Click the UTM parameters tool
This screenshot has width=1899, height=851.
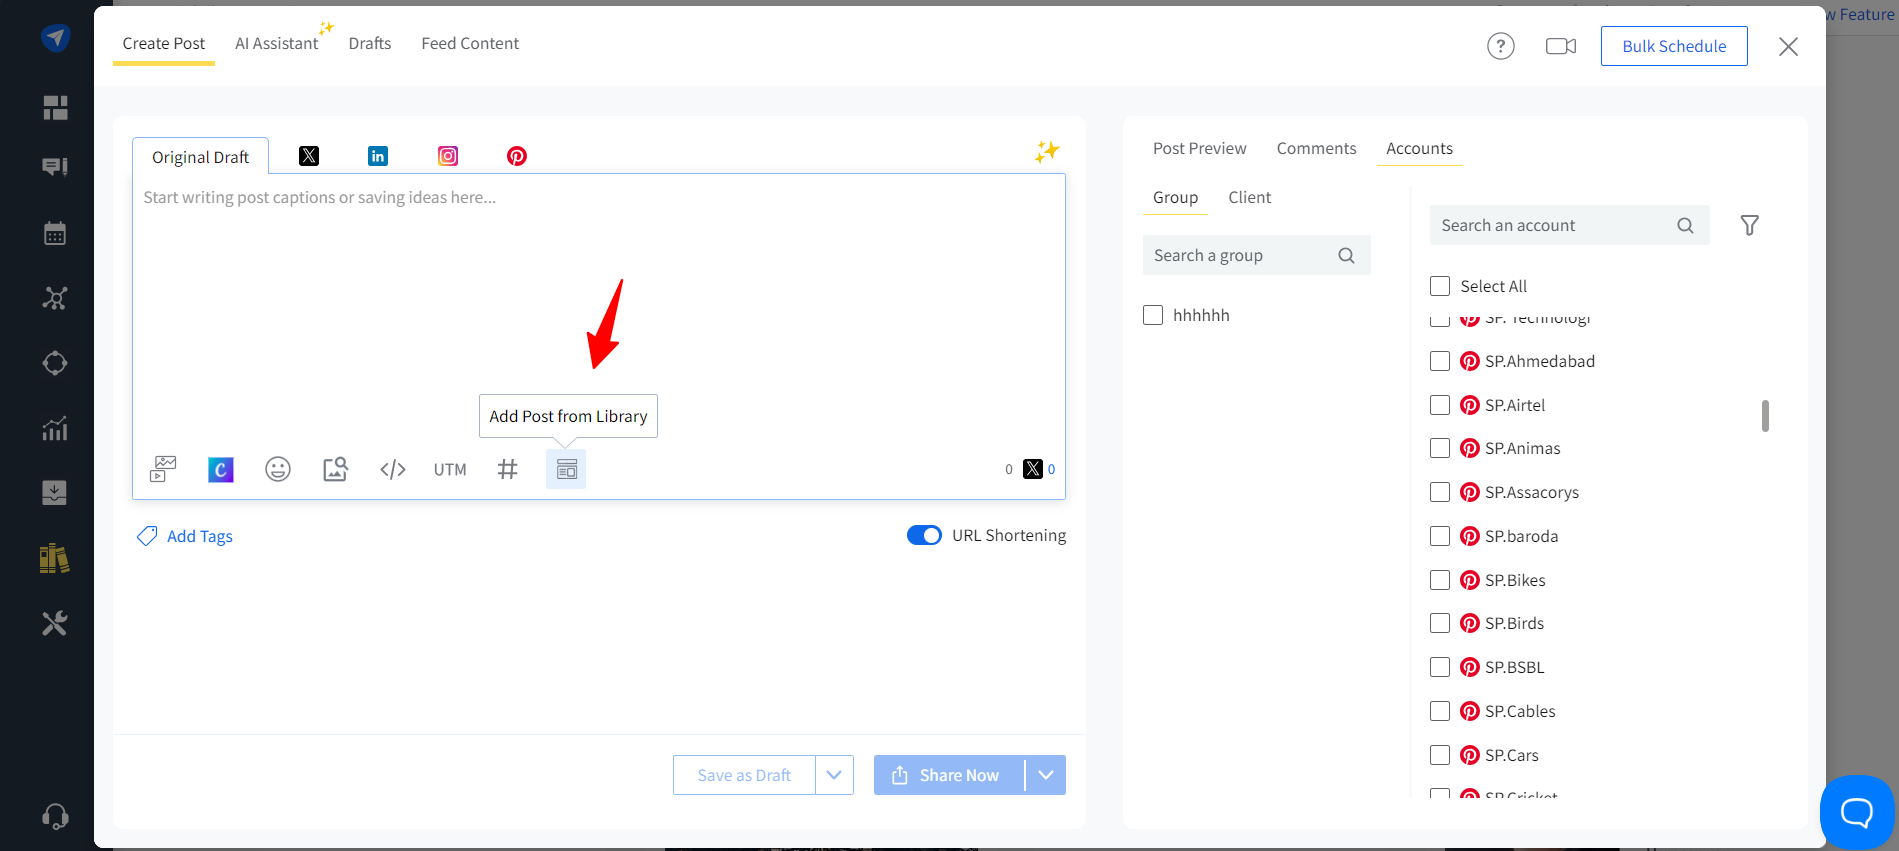(450, 469)
